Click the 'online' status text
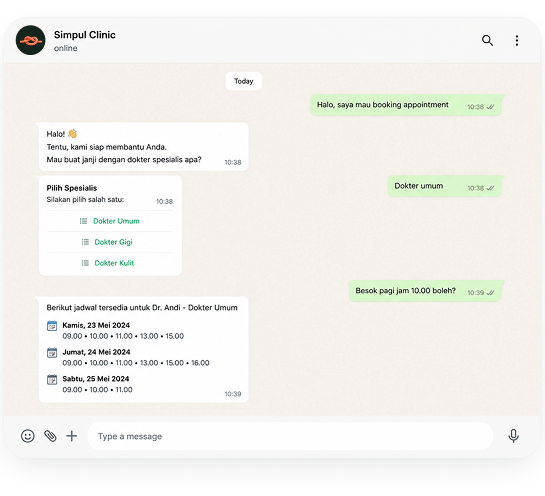The height and width of the screenshot is (496, 545). click(65, 48)
